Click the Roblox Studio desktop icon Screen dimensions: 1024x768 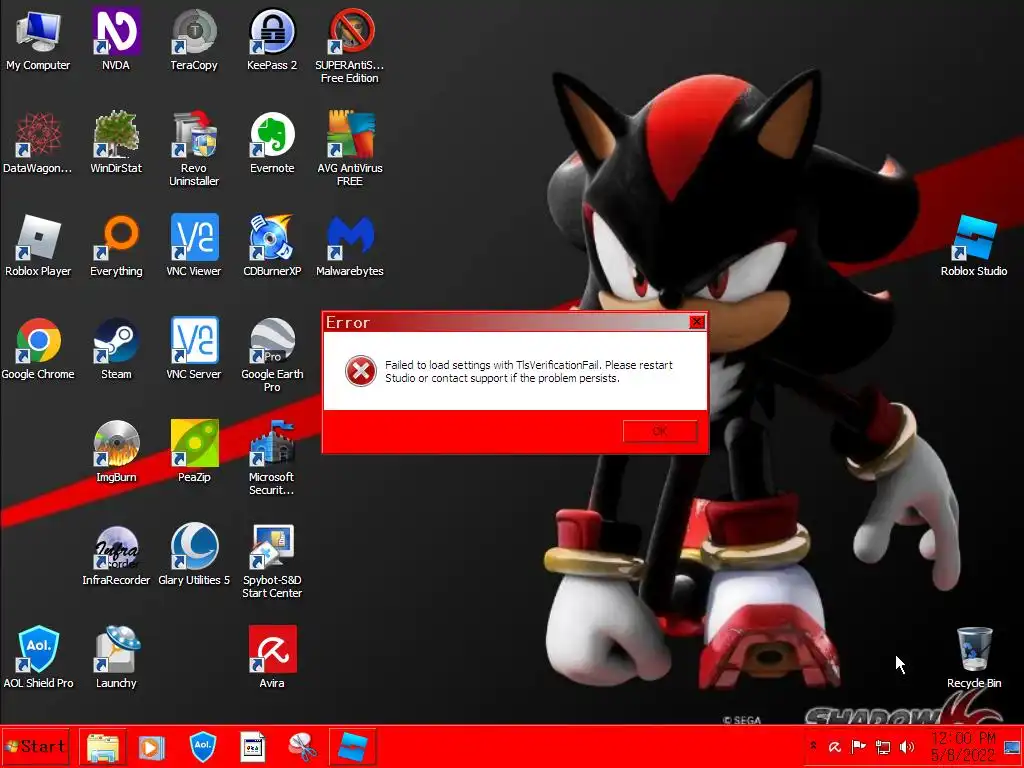pyautogui.click(x=974, y=246)
